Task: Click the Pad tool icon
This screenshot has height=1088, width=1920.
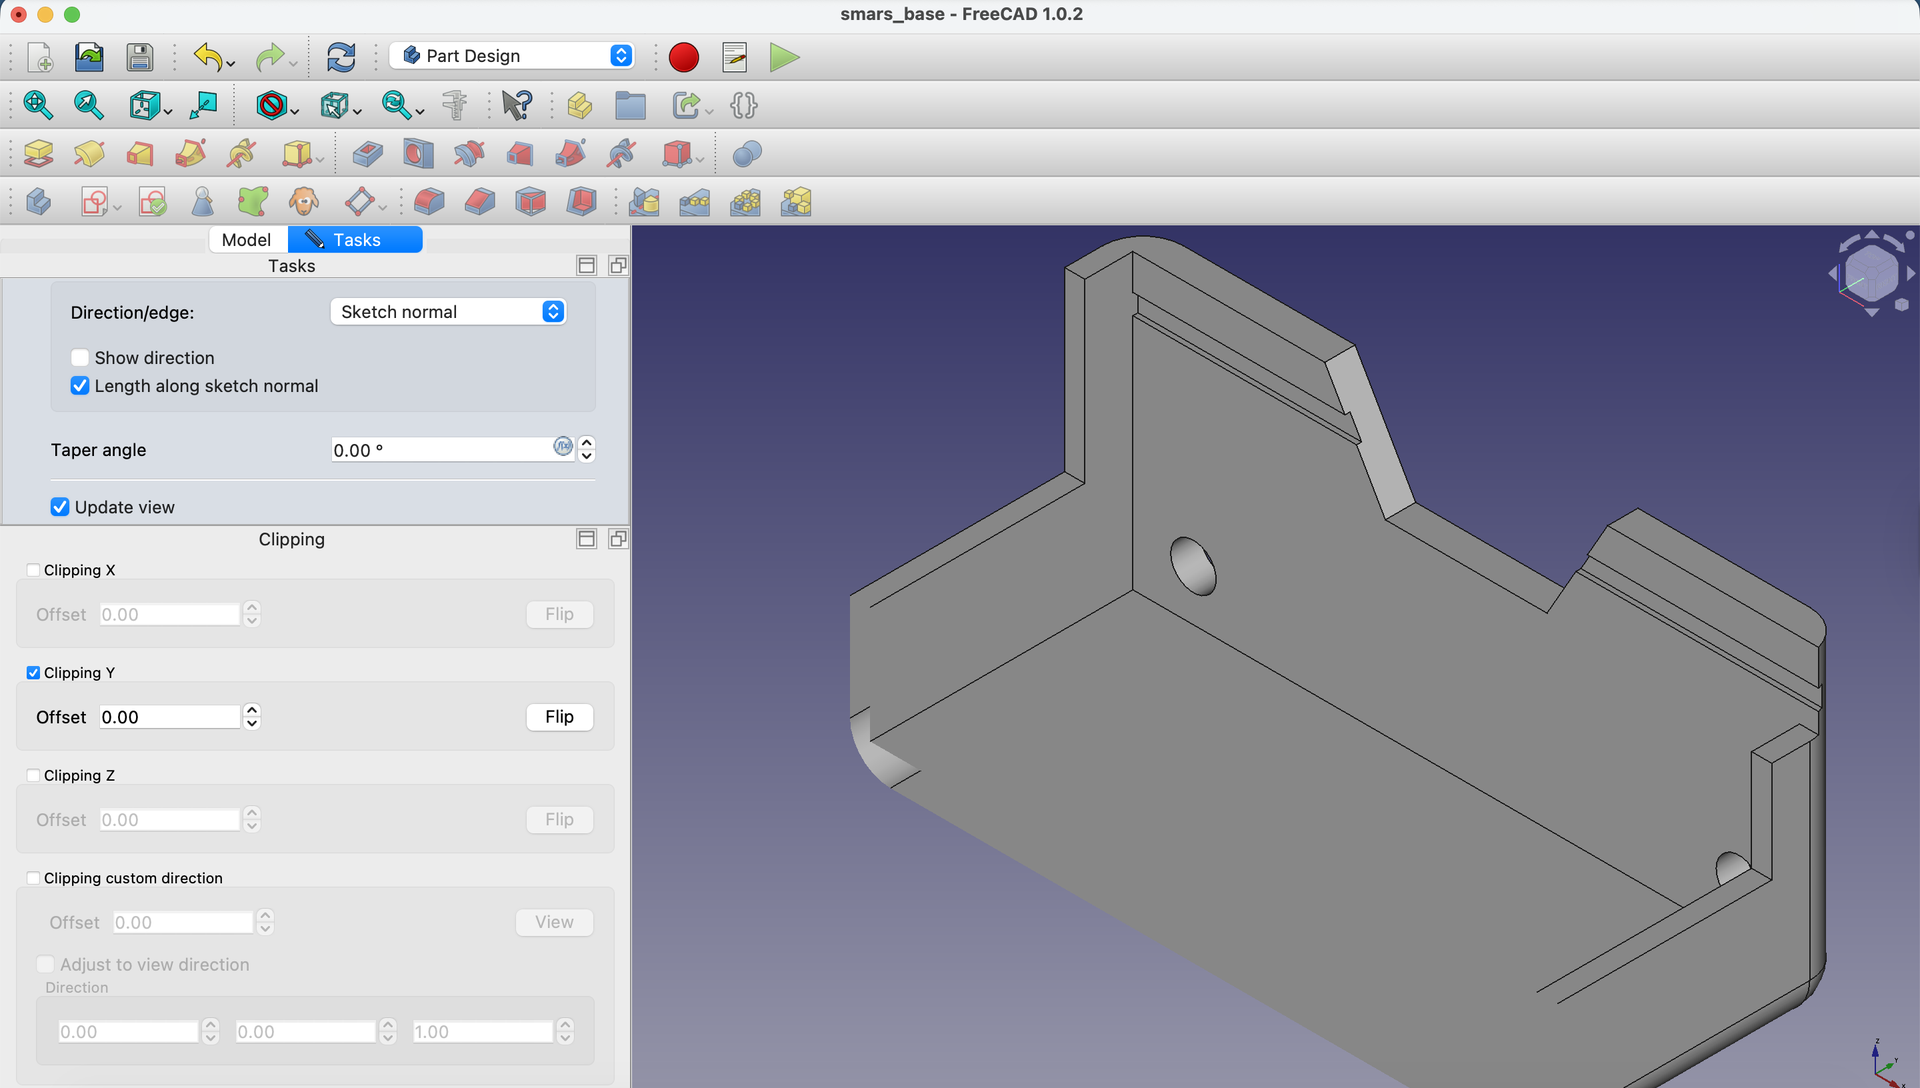Action: [38, 153]
